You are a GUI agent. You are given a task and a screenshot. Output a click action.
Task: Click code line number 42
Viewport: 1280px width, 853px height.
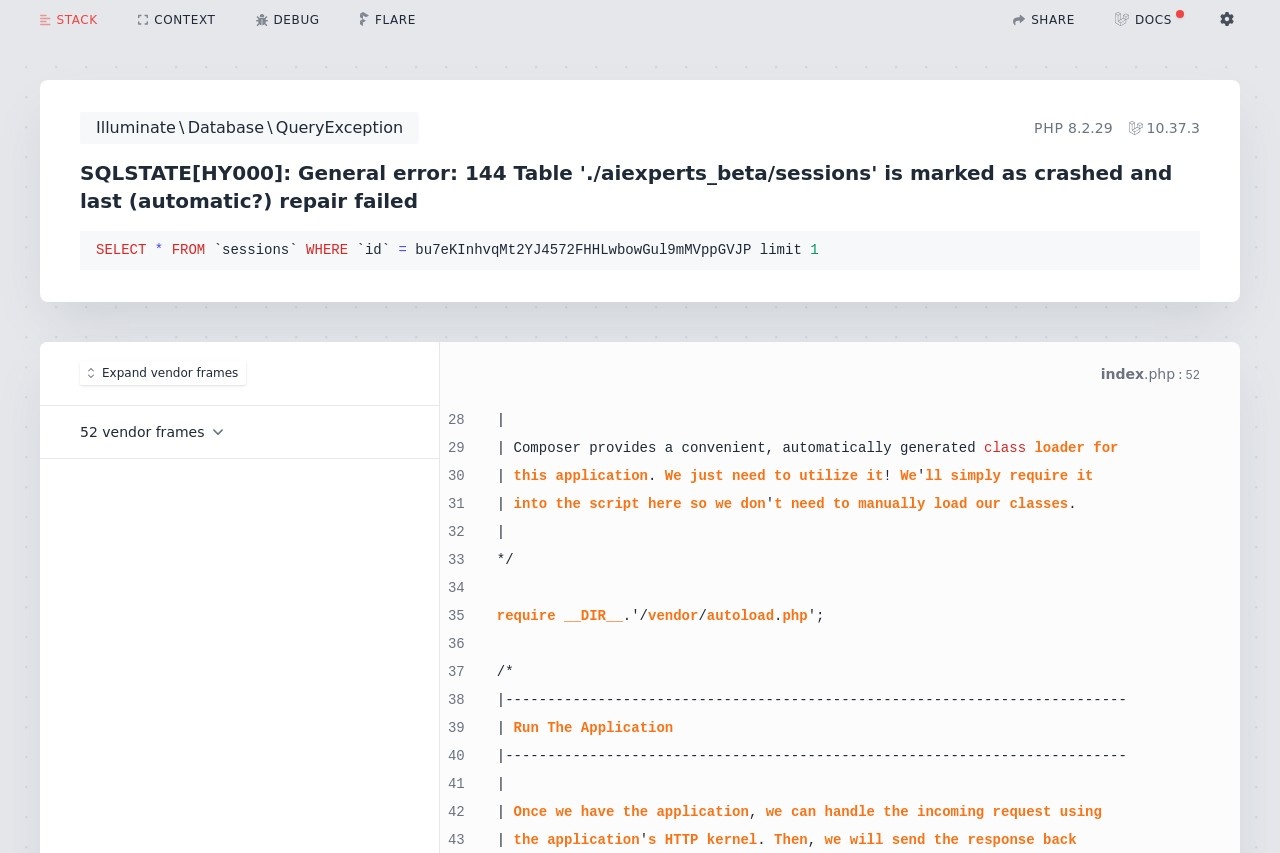pyautogui.click(x=456, y=812)
